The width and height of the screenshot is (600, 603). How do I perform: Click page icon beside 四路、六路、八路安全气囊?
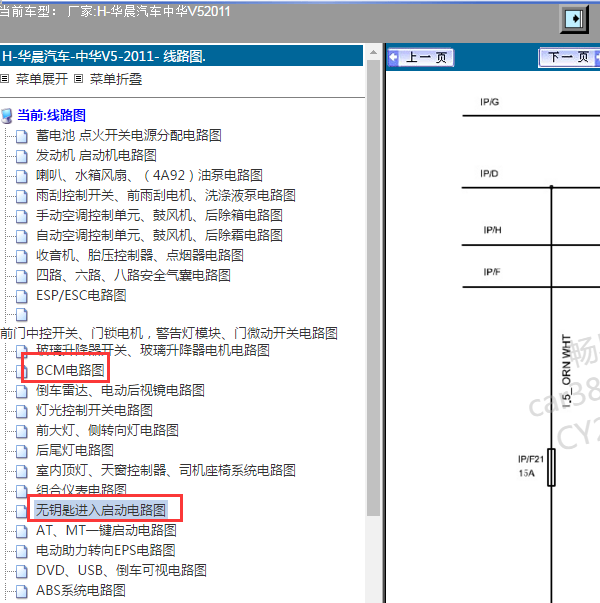click(22, 276)
